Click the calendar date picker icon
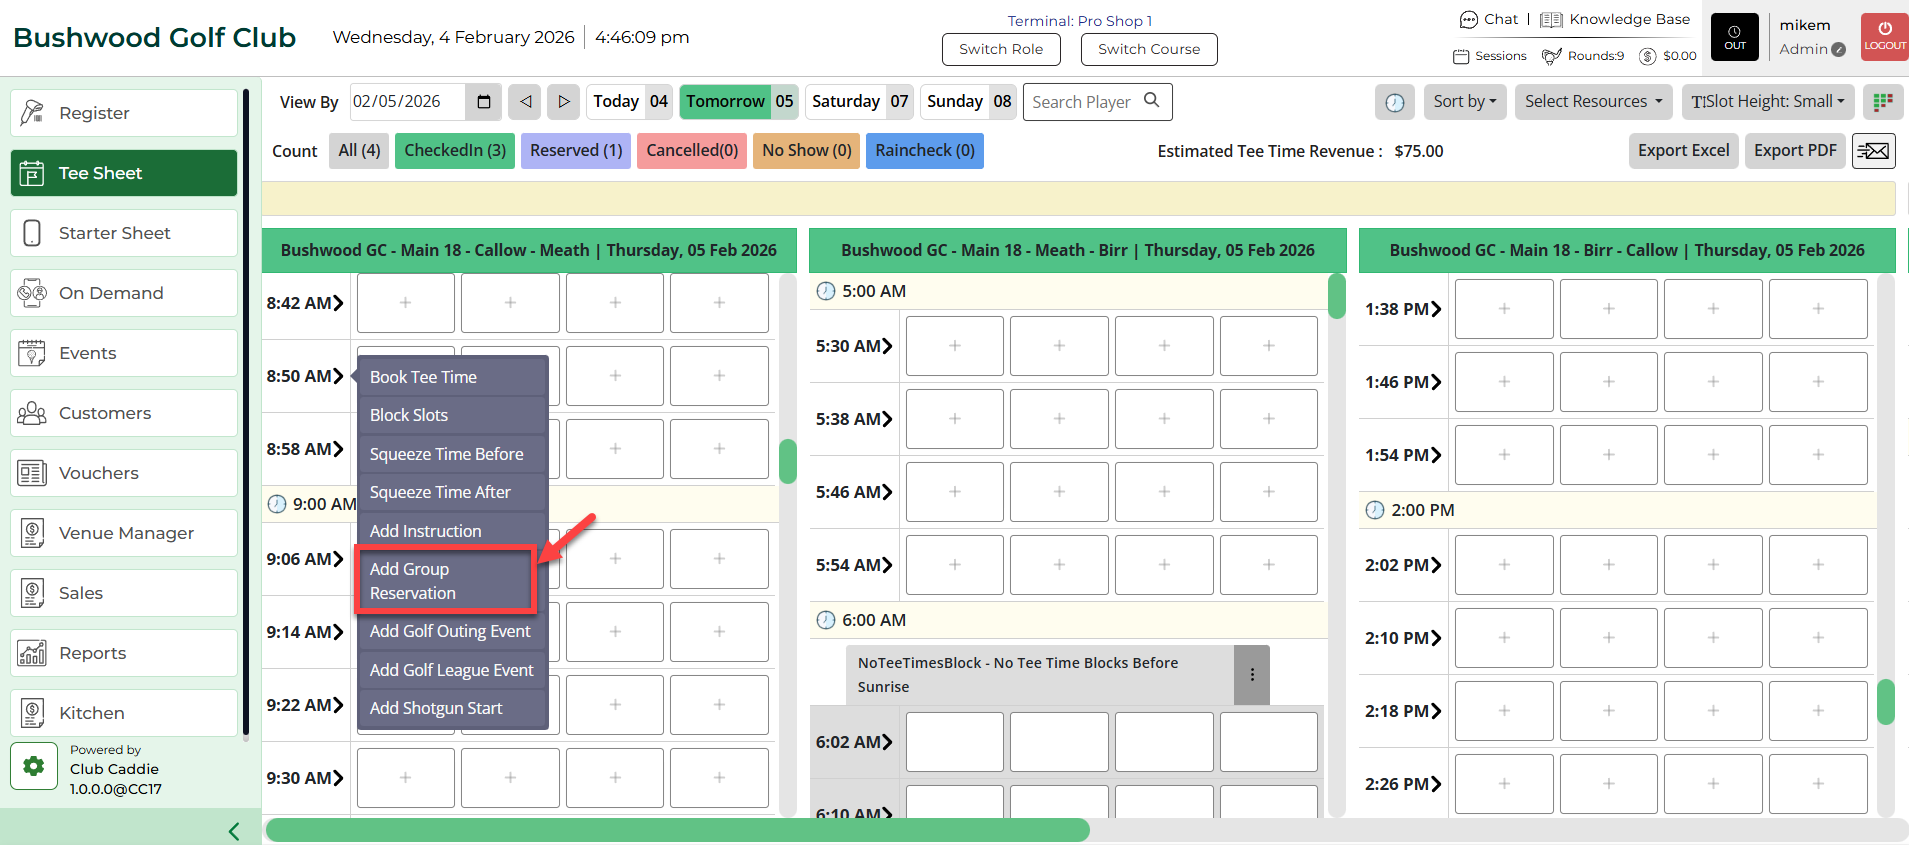The image size is (1909, 845). (484, 102)
